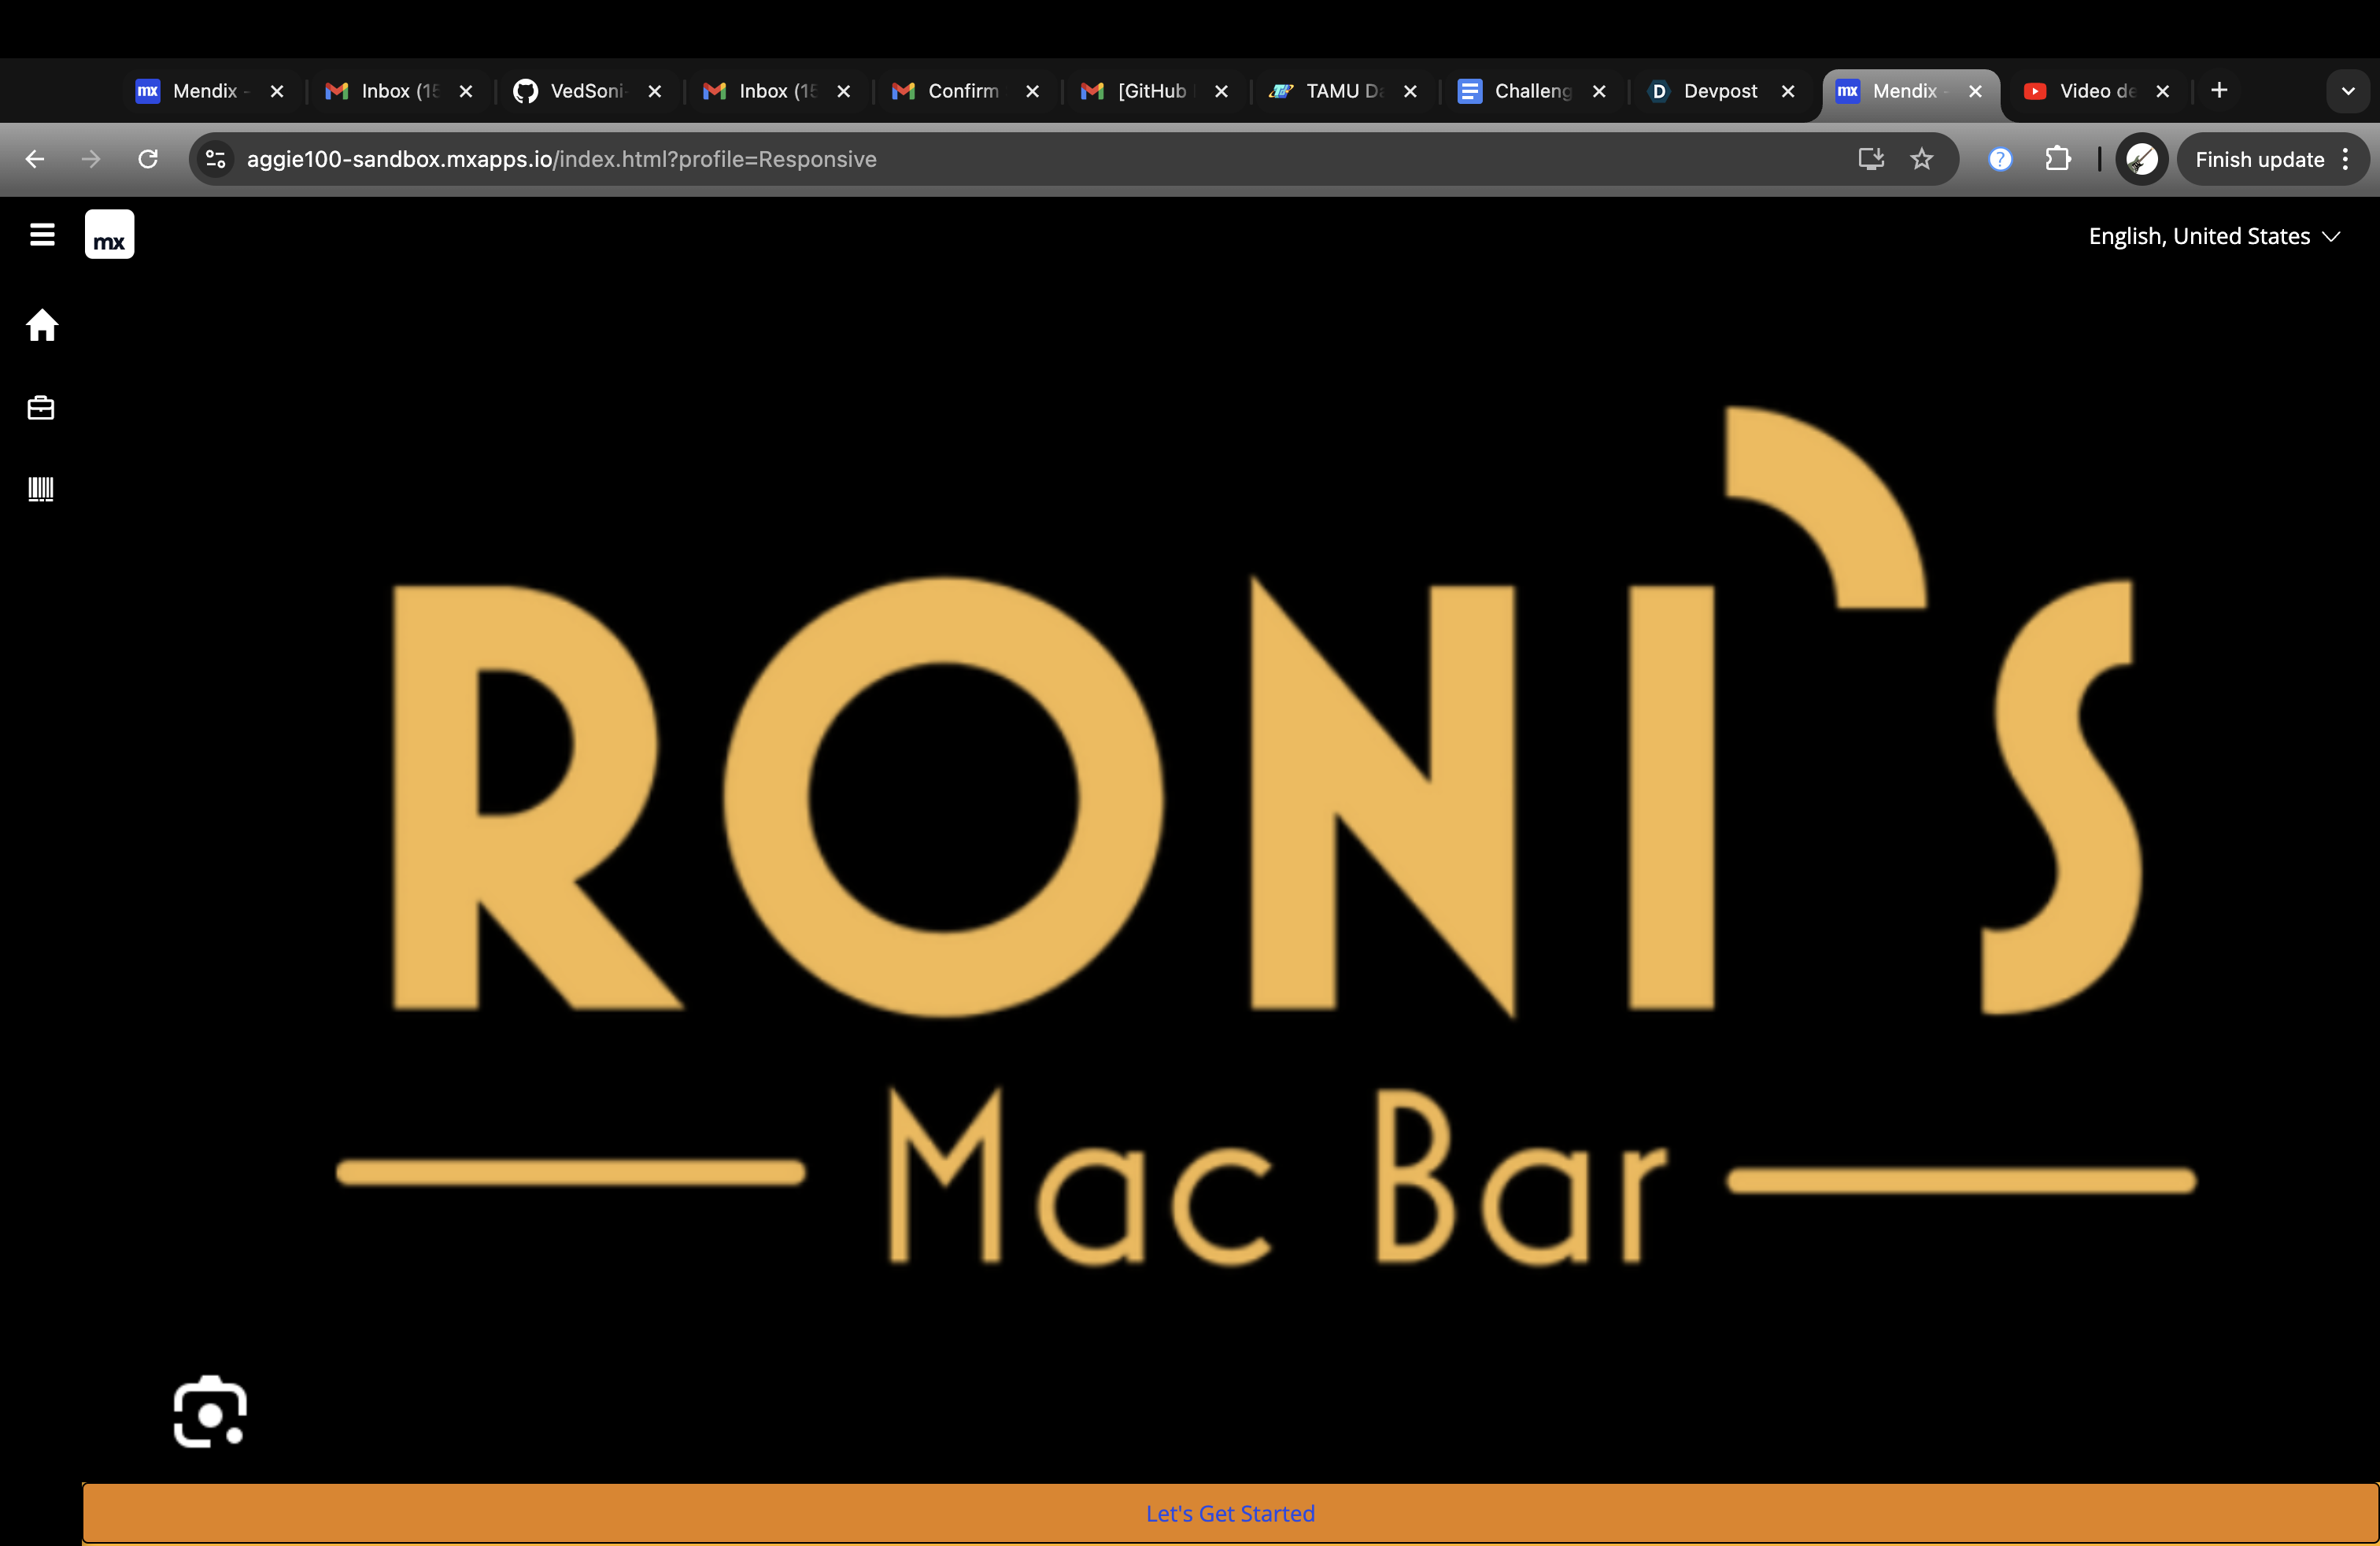
Task: Open the tab search dropdown arrow
Action: (x=2347, y=91)
